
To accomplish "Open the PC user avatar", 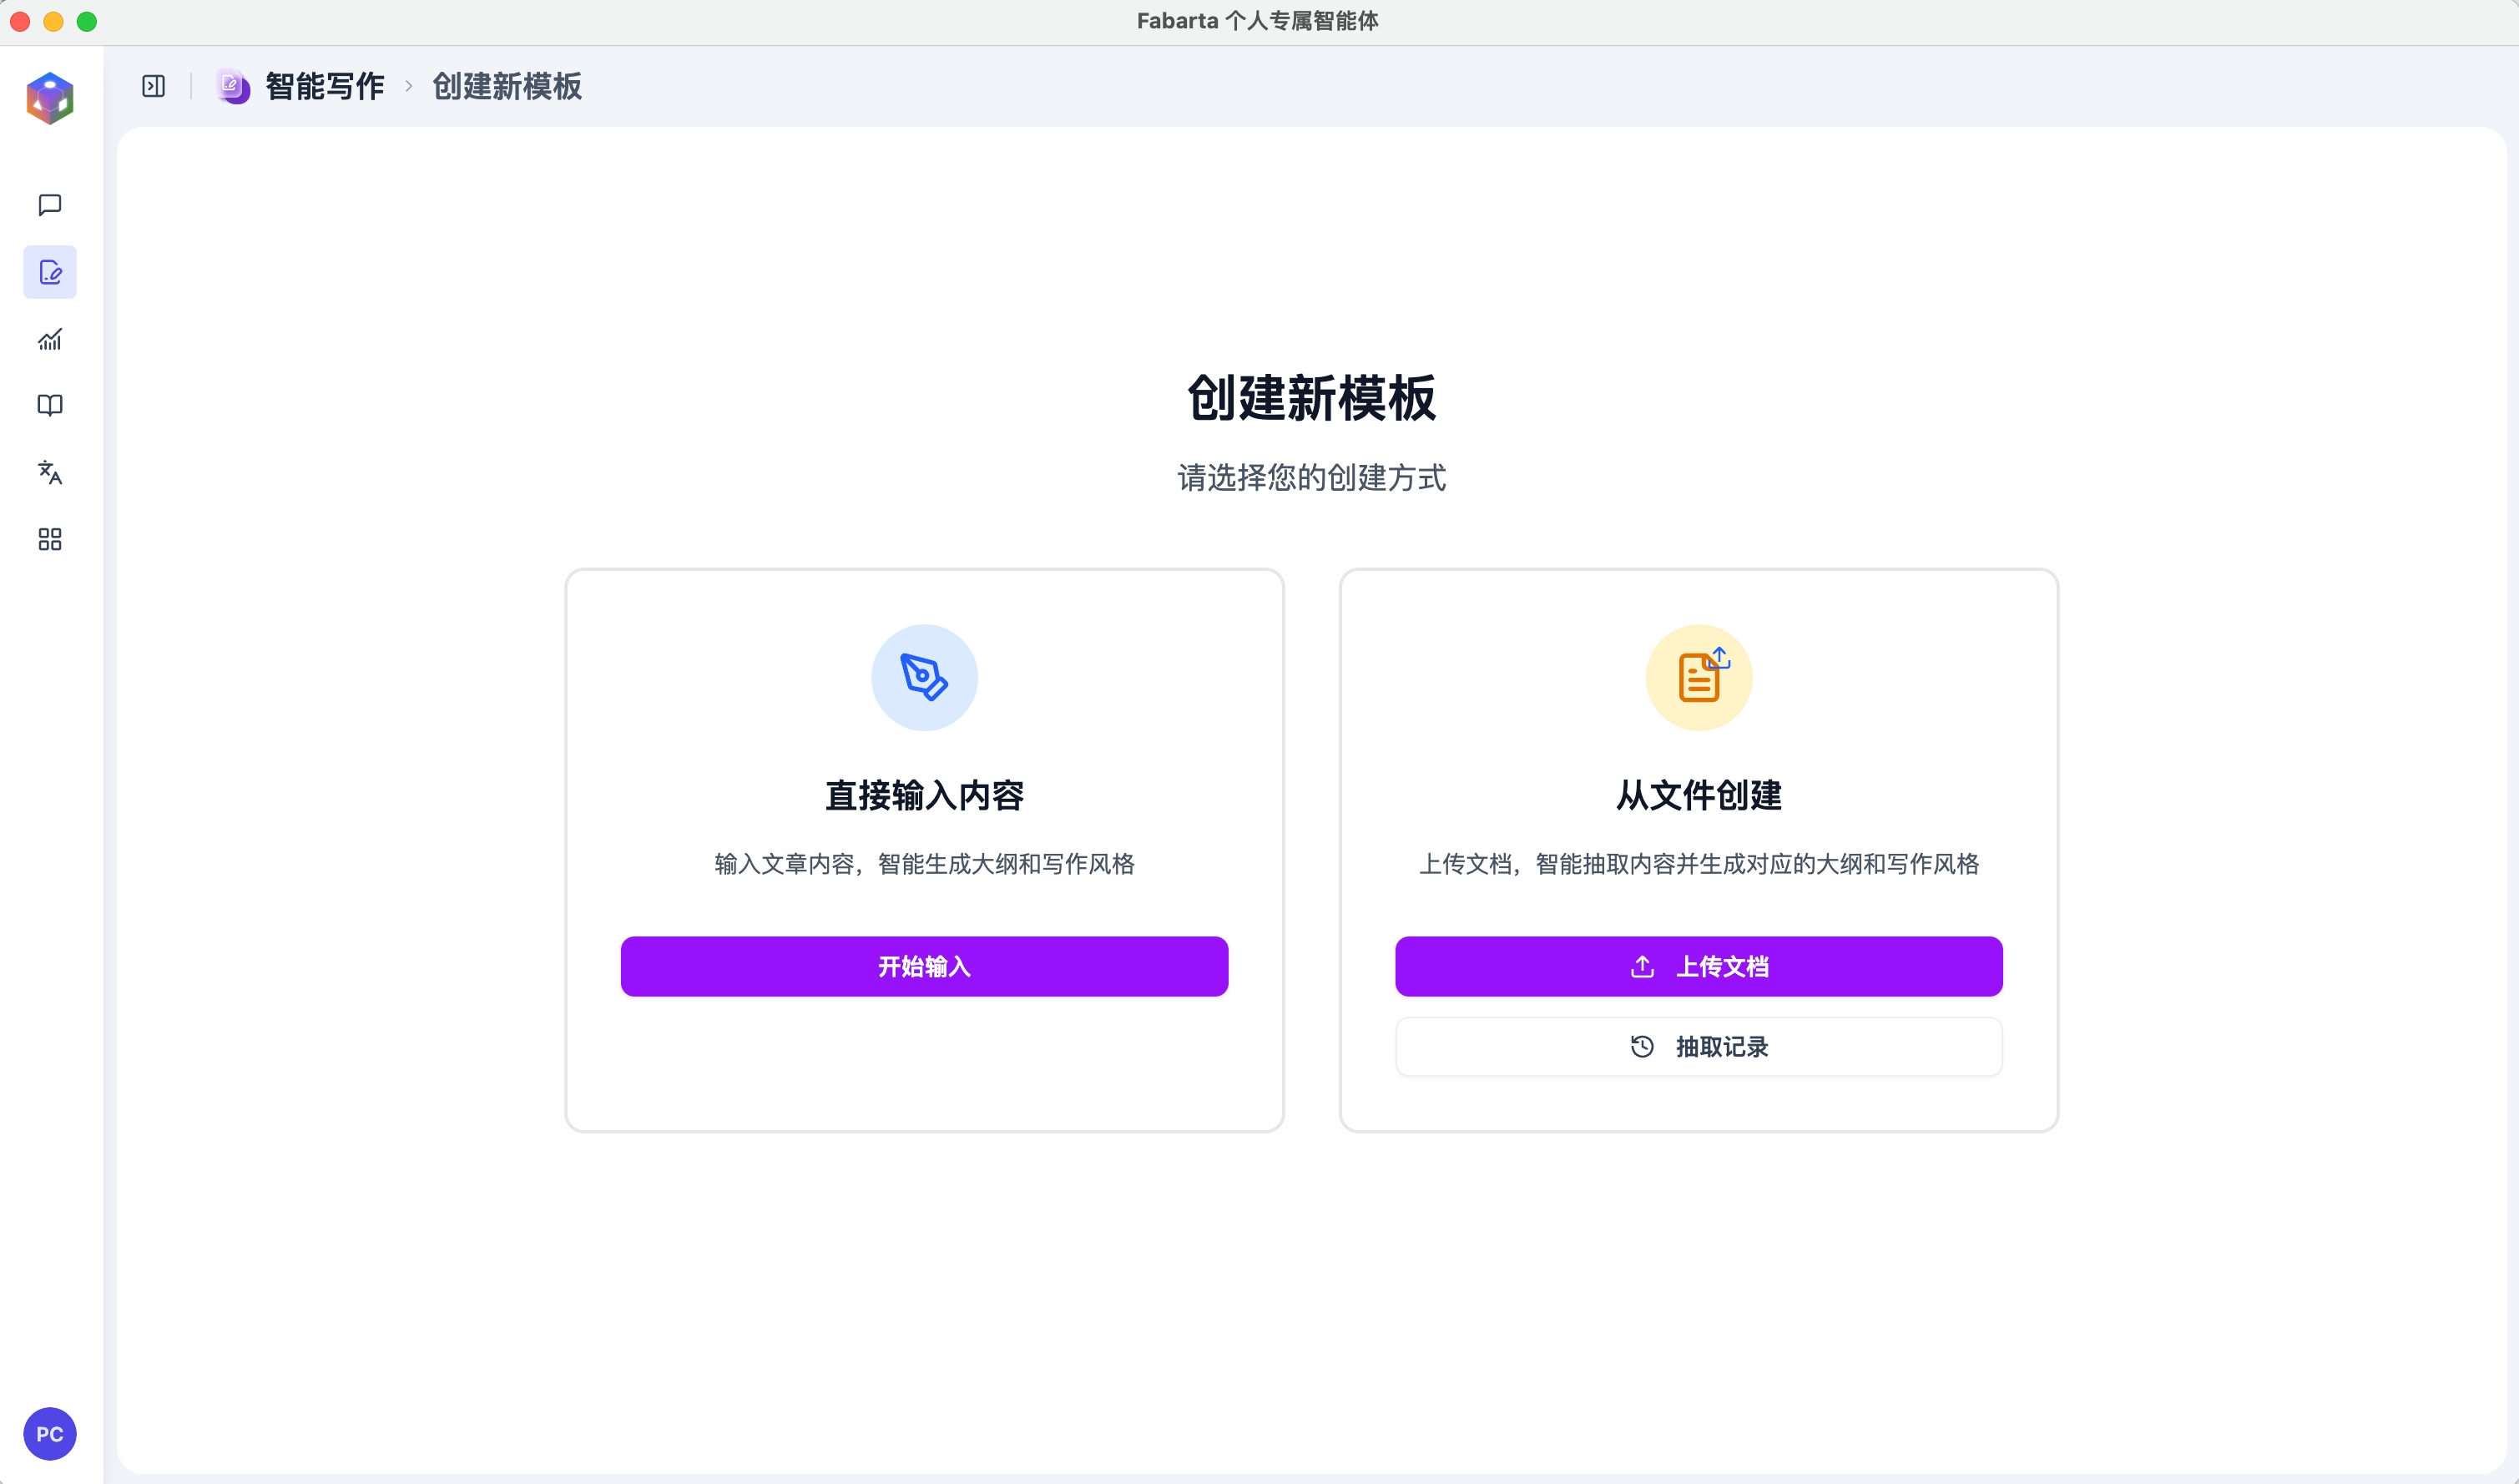I will pyautogui.click(x=50, y=1433).
